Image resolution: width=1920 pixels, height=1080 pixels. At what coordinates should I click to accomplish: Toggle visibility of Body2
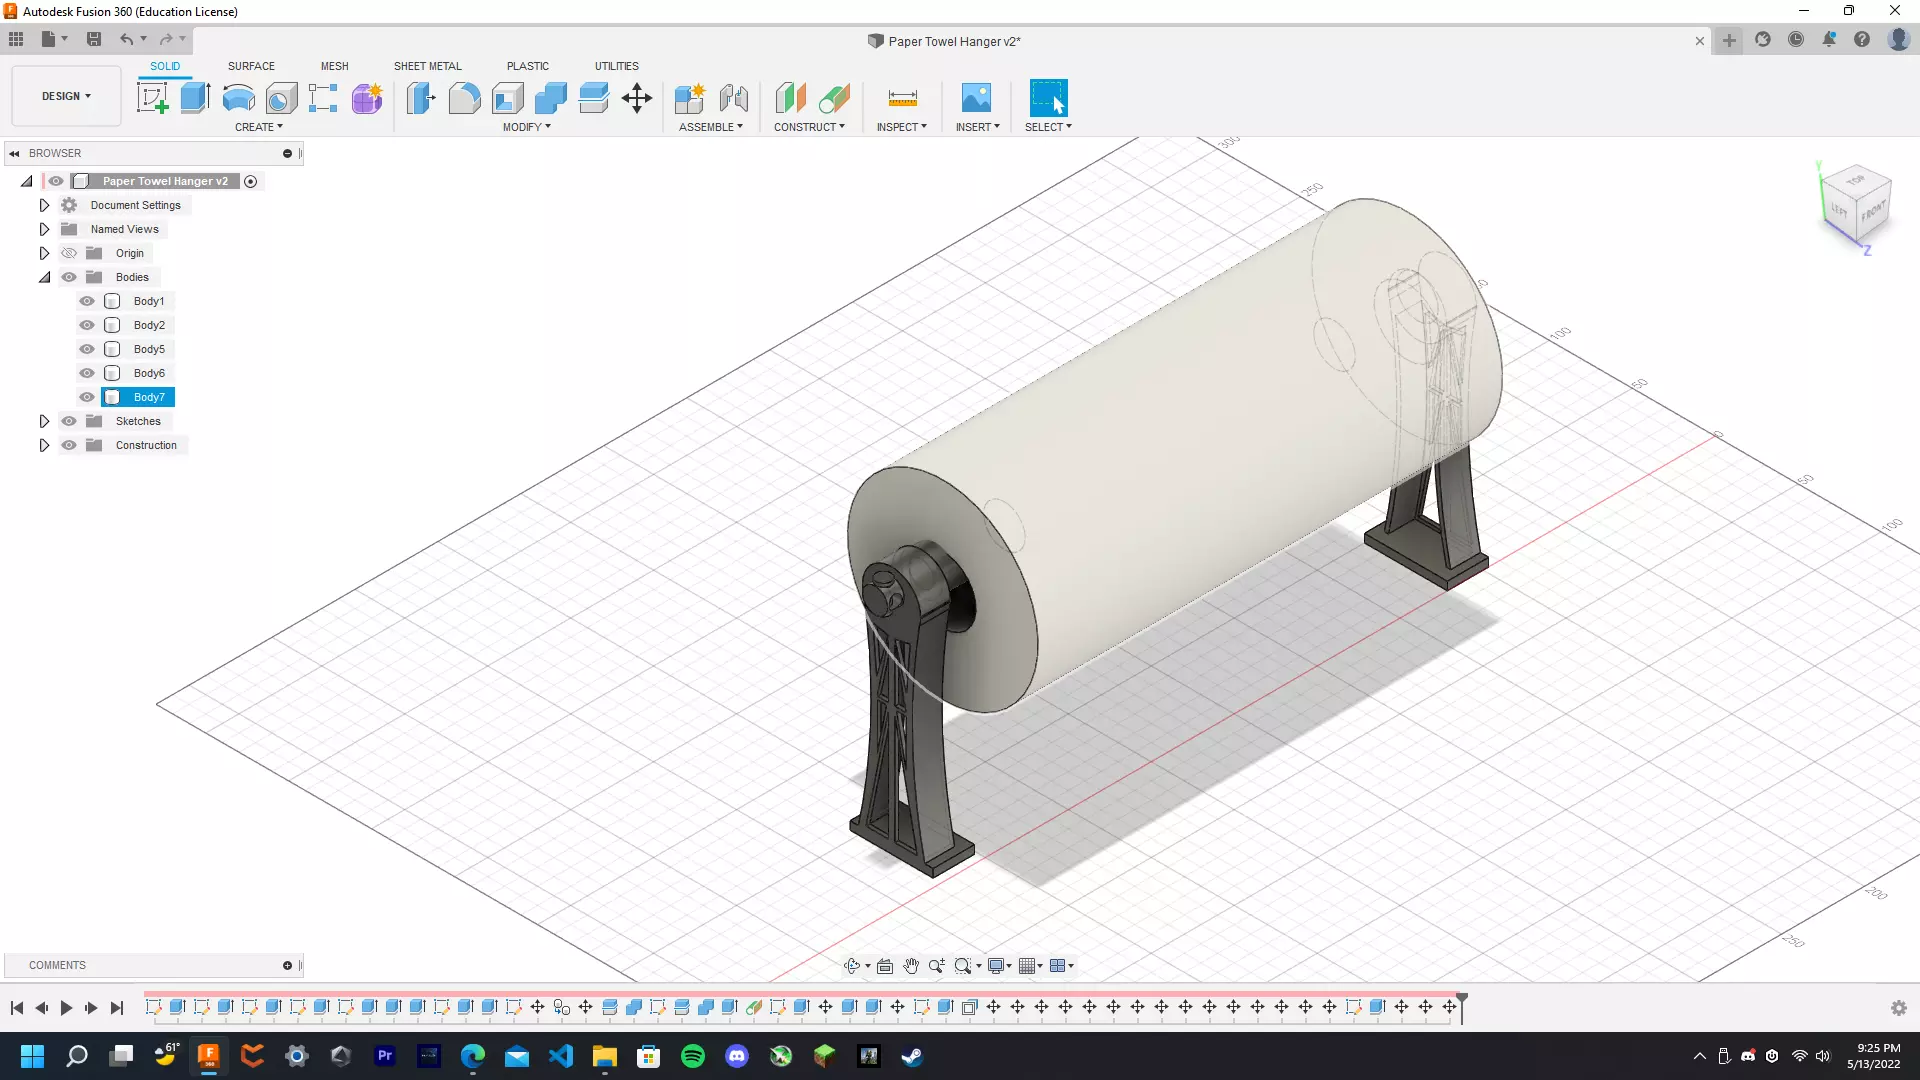pyautogui.click(x=87, y=325)
